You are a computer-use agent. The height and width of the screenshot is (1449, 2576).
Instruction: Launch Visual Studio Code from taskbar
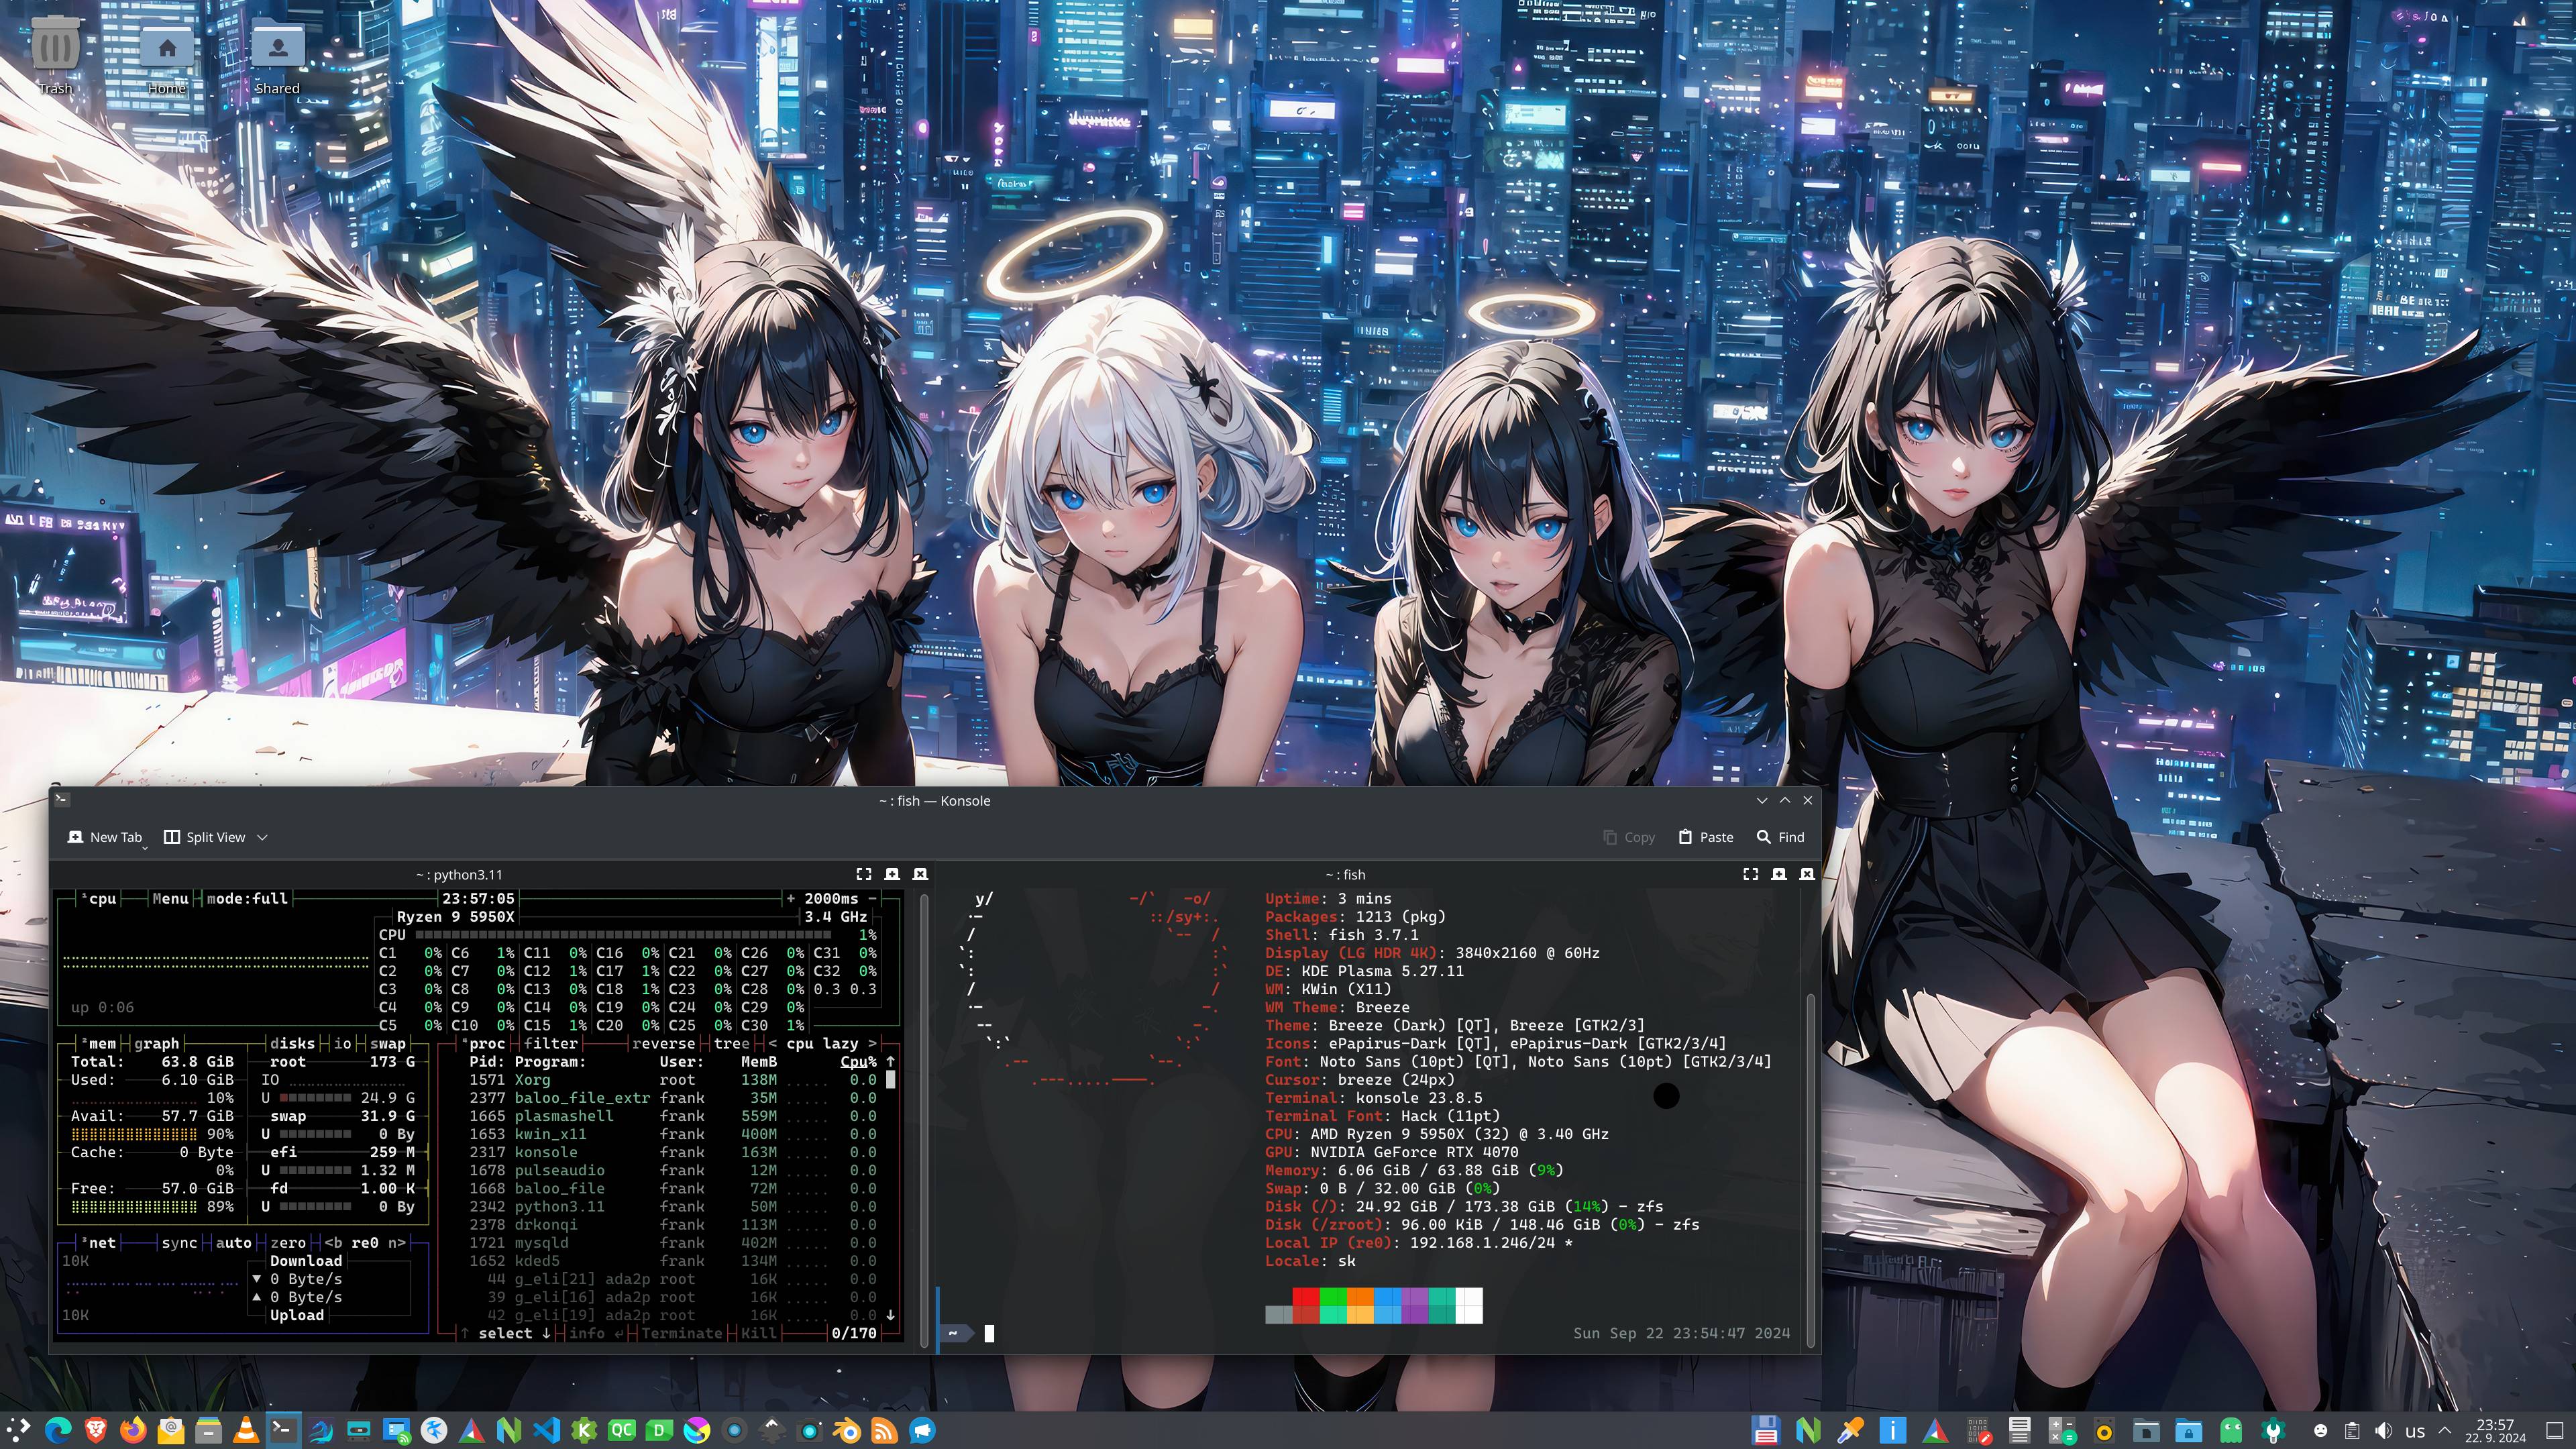click(546, 1430)
